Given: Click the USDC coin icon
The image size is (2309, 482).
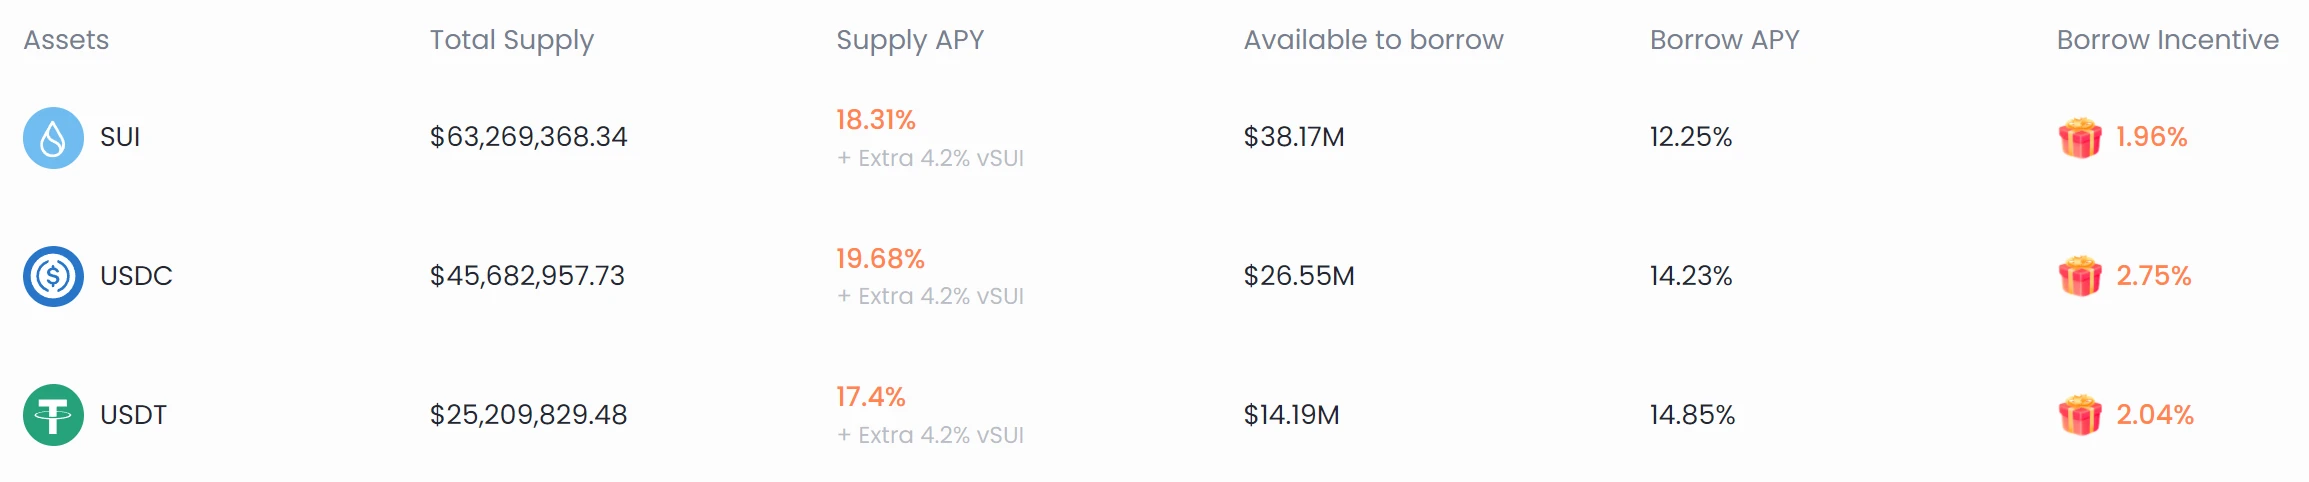Looking at the screenshot, I should pos(53,276).
